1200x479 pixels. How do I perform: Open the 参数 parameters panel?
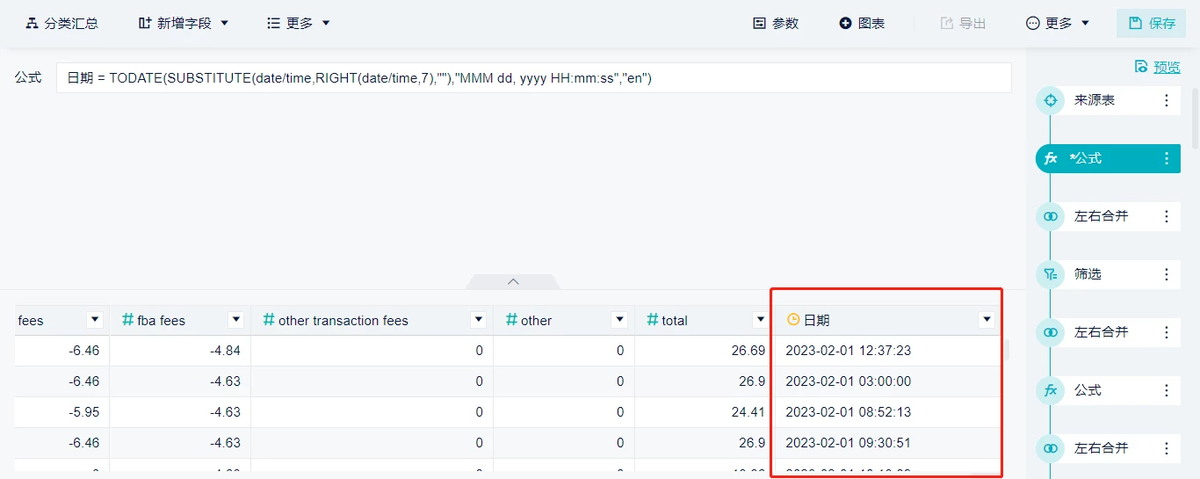coord(776,23)
